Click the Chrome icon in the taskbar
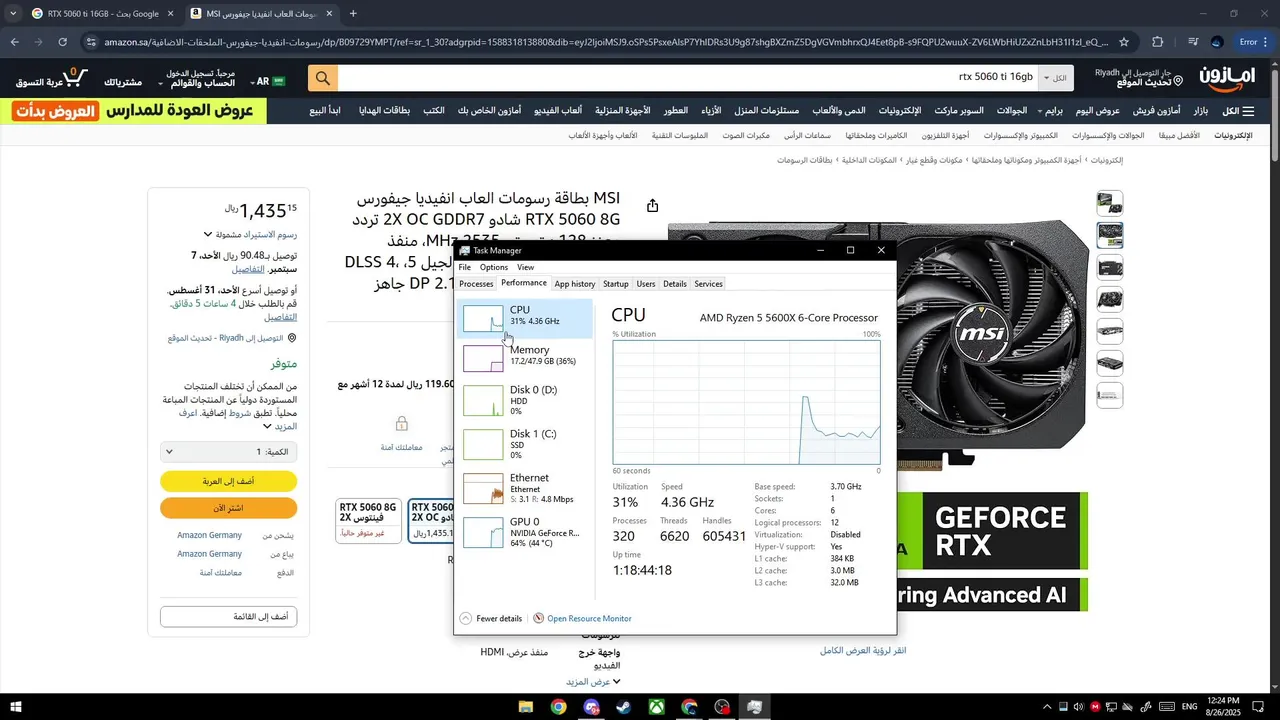This screenshot has width=1280, height=720. pyautogui.click(x=558, y=707)
